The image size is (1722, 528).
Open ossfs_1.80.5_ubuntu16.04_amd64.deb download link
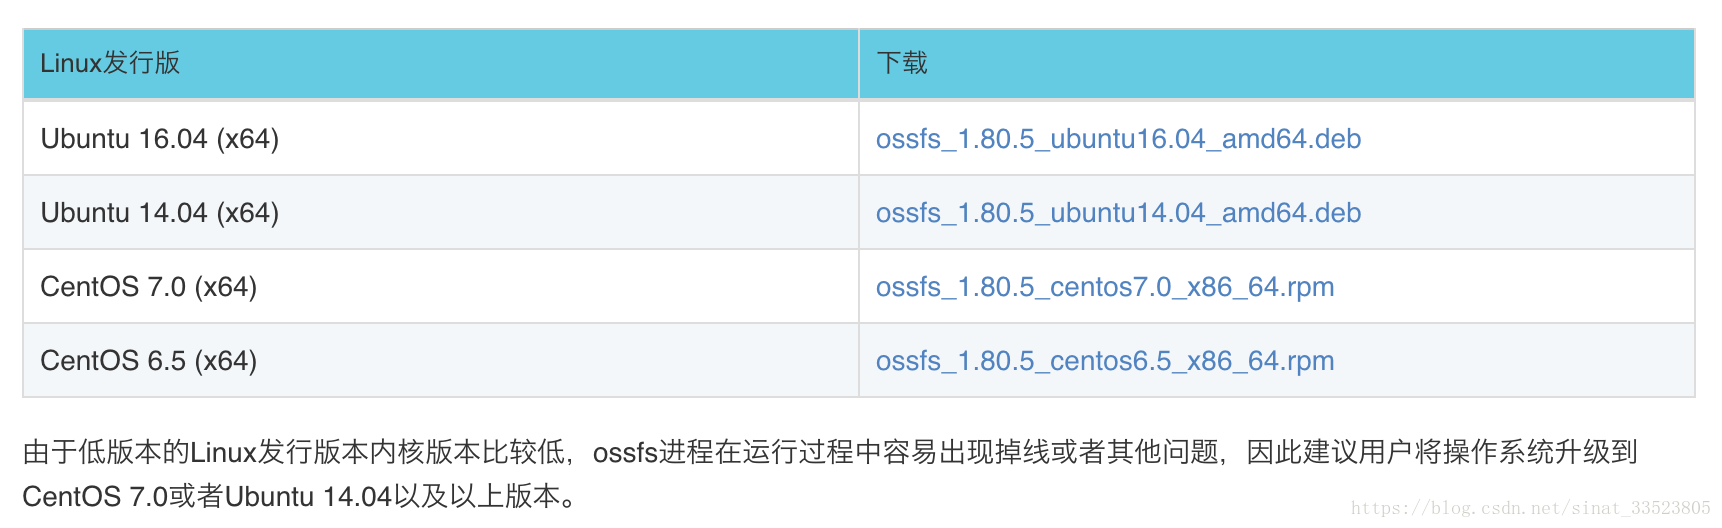point(1118,139)
